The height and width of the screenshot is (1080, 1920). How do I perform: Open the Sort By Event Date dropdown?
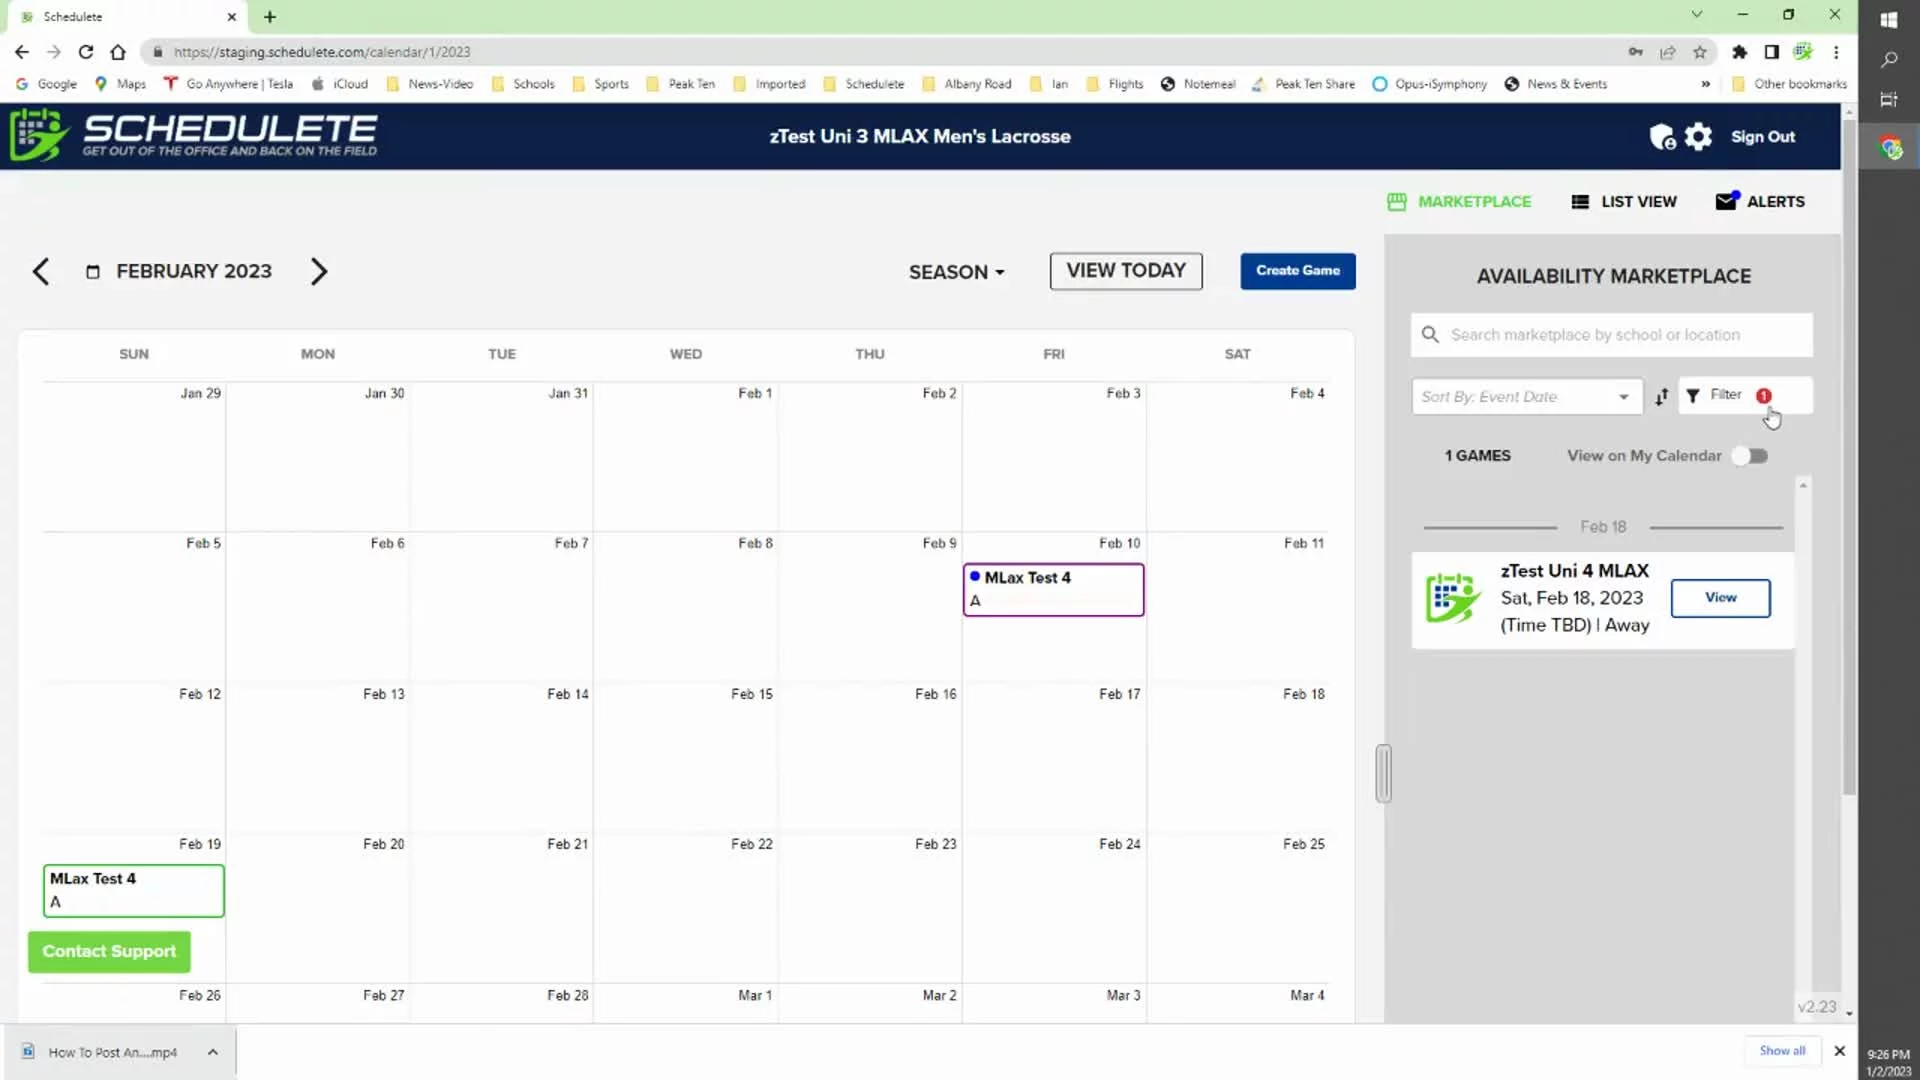click(1526, 397)
